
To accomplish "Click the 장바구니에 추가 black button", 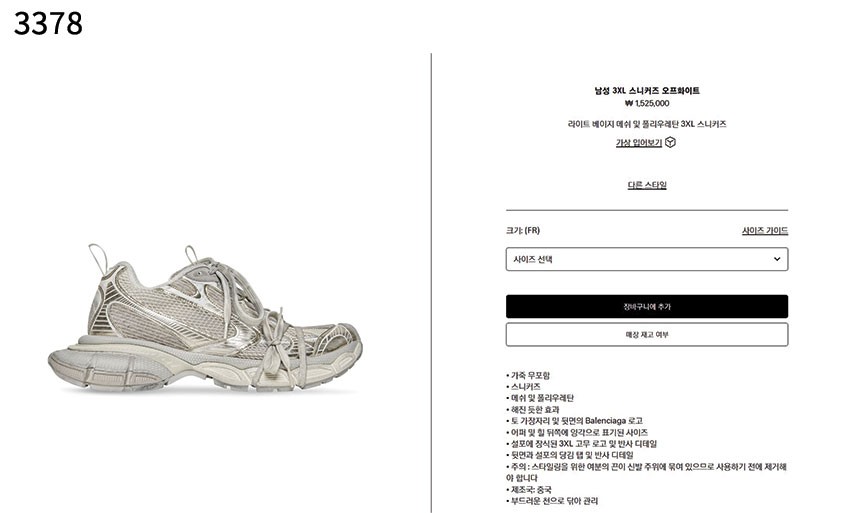I will pyautogui.click(x=647, y=306).
